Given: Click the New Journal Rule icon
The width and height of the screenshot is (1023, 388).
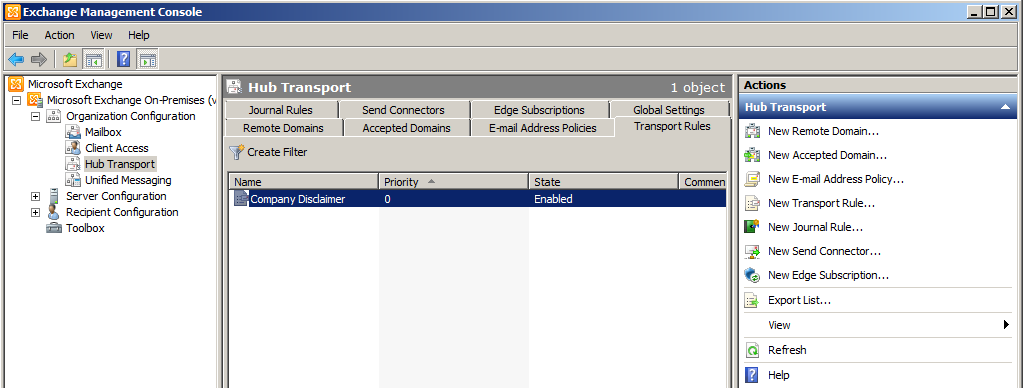Looking at the screenshot, I should point(752,227).
